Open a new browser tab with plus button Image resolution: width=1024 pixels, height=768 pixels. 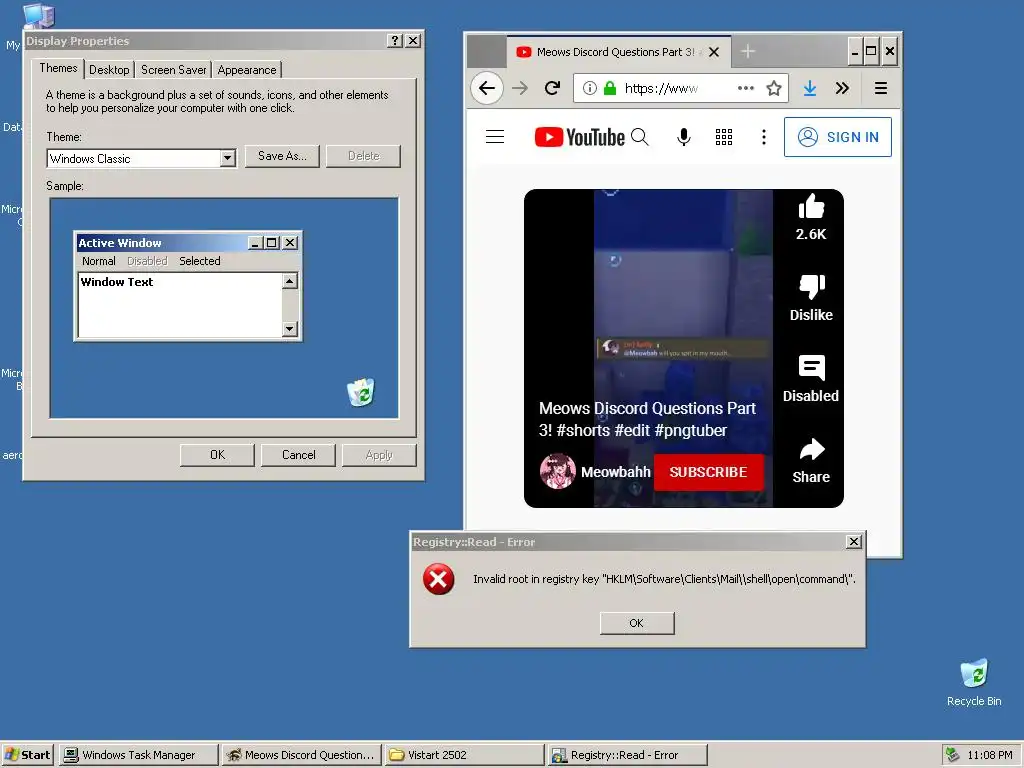[x=748, y=51]
